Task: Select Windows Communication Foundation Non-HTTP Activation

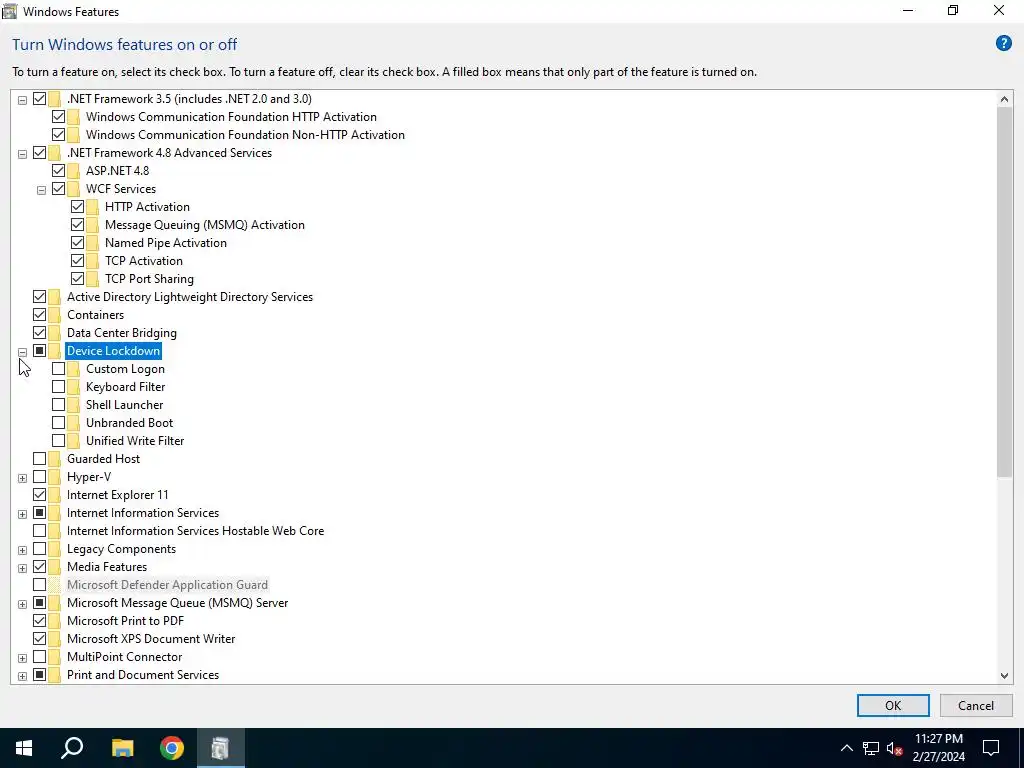Action: click(245, 135)
